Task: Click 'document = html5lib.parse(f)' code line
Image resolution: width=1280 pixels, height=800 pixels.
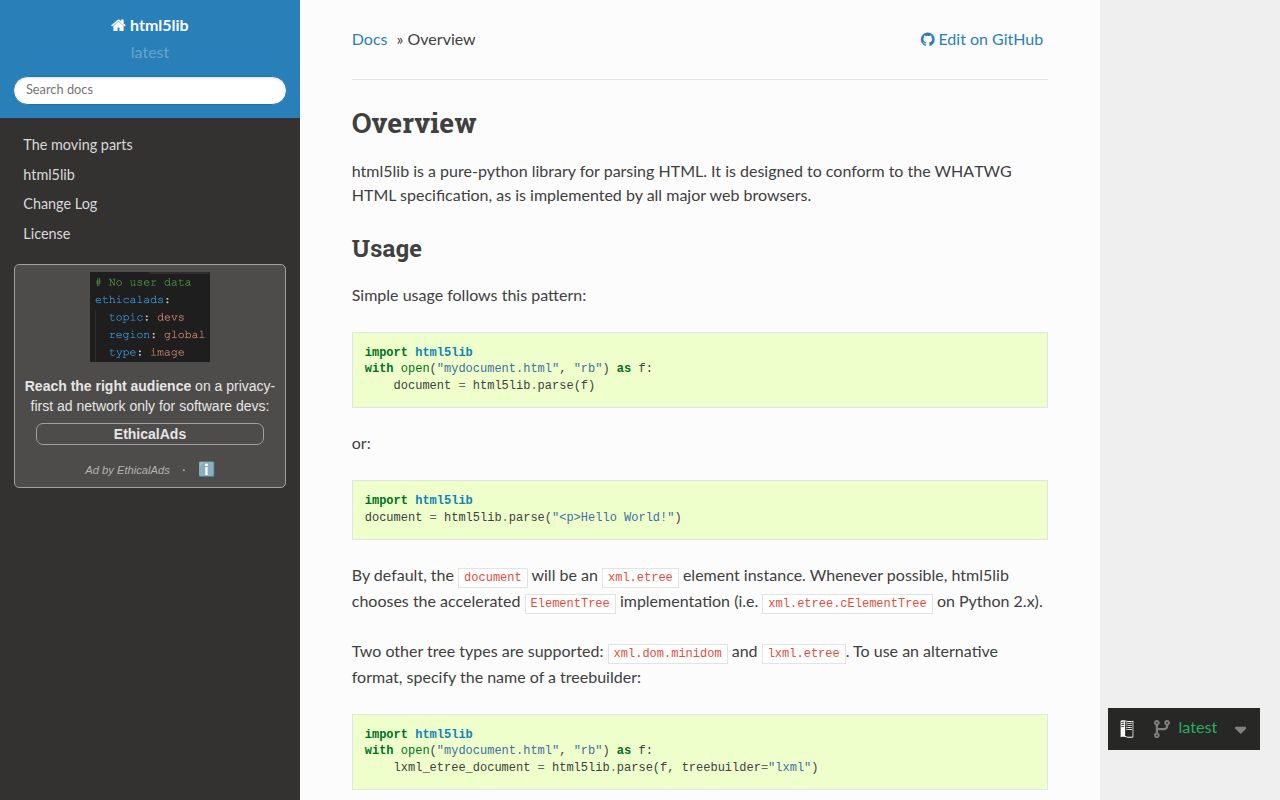Action: [x=494, y=385]
